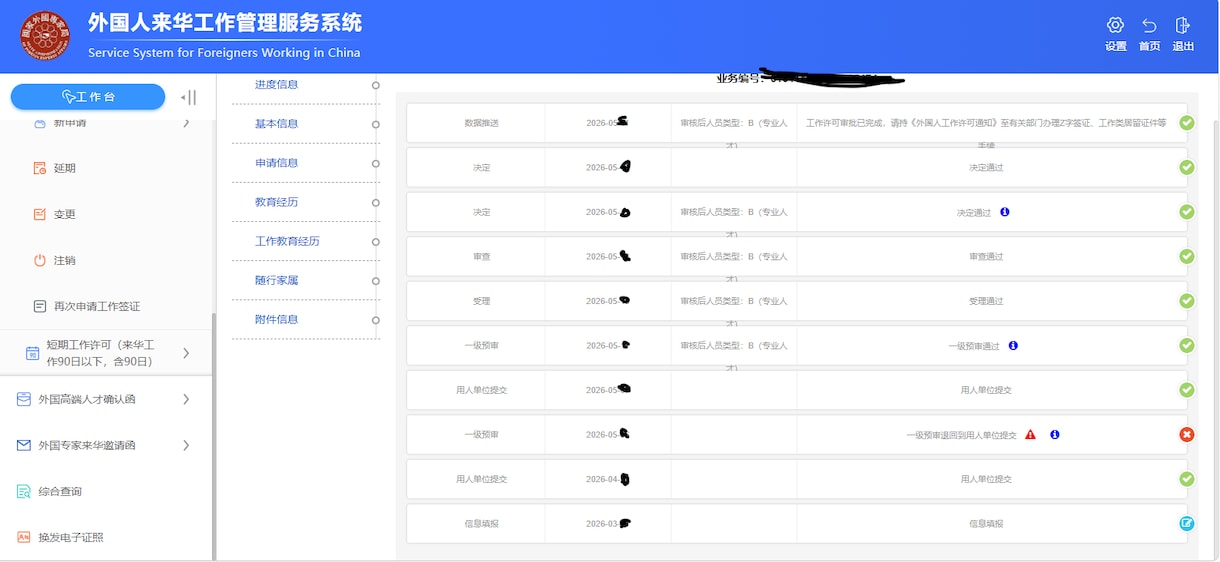Click the 退出 logout icon
The width and height of the screenshot is (1220, 562).
[x=1183, y=25]
